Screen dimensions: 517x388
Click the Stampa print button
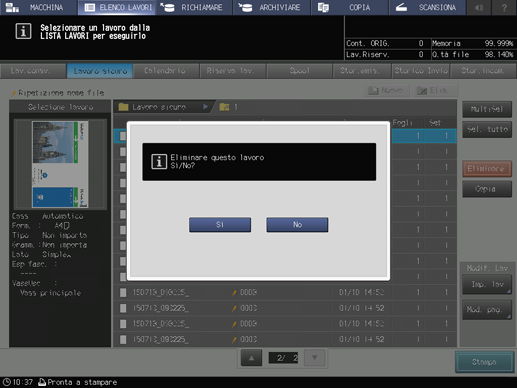pyautogui.click(x=484, y=362)
